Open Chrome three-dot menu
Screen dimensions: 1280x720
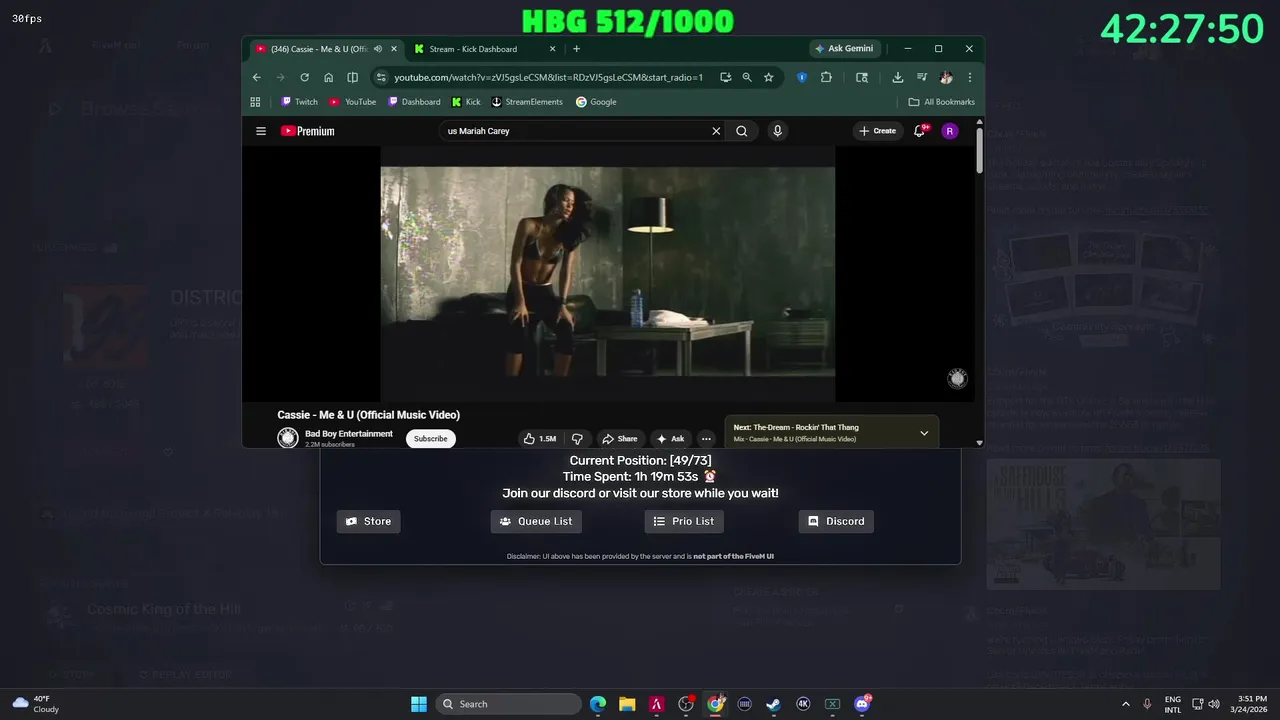(969, 77)
